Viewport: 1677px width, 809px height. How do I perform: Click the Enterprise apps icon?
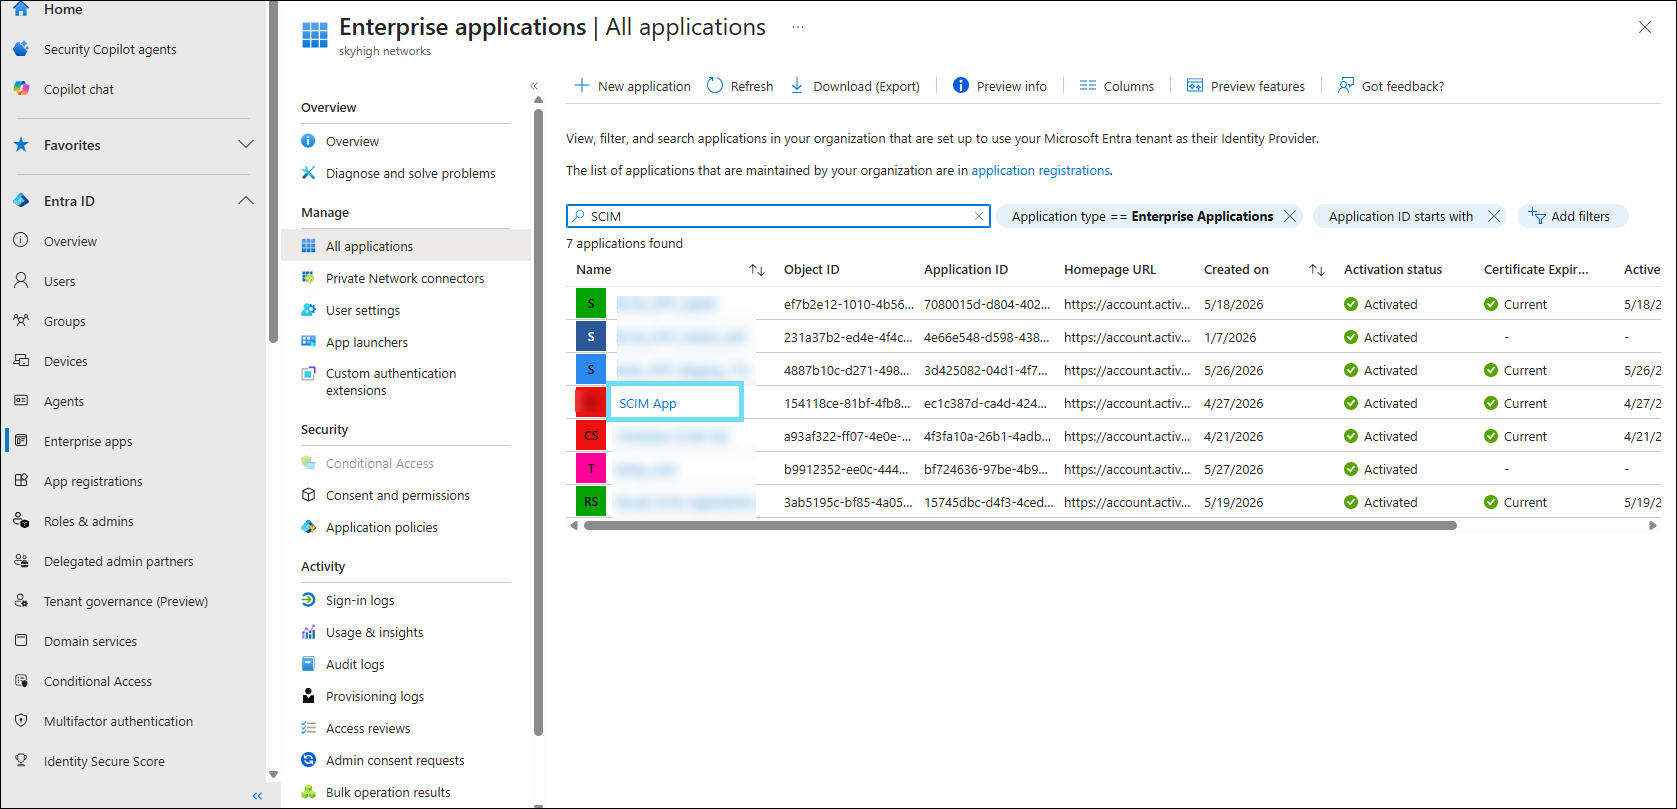[21, 441]
